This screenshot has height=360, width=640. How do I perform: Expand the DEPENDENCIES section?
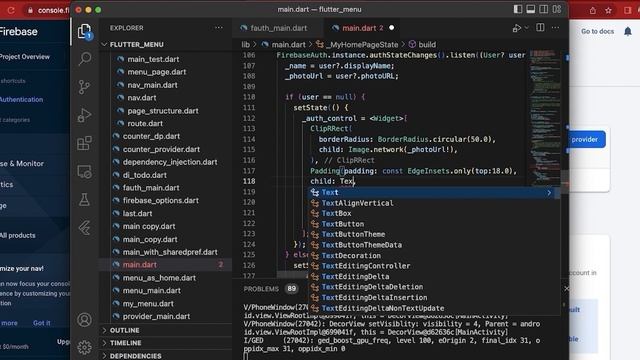135,356
